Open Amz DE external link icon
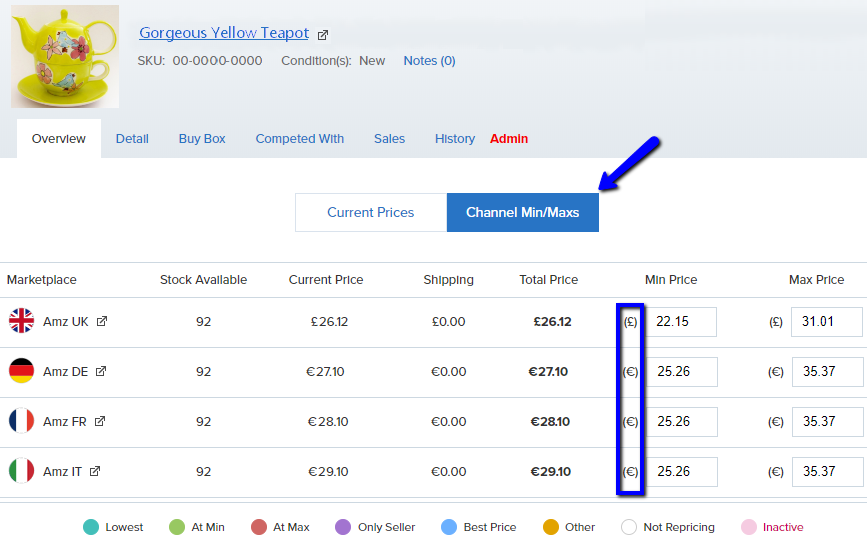 [x=101, y=372]
